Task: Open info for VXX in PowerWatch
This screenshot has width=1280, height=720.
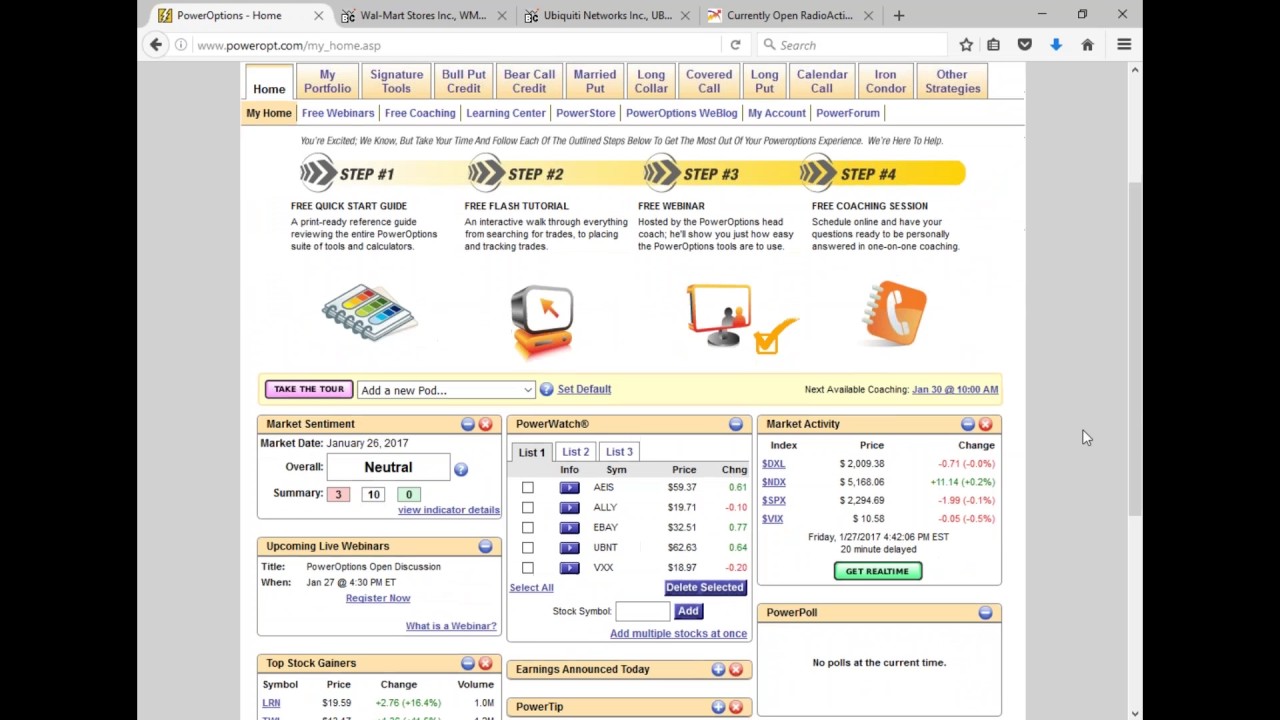Action: point(569,568)
